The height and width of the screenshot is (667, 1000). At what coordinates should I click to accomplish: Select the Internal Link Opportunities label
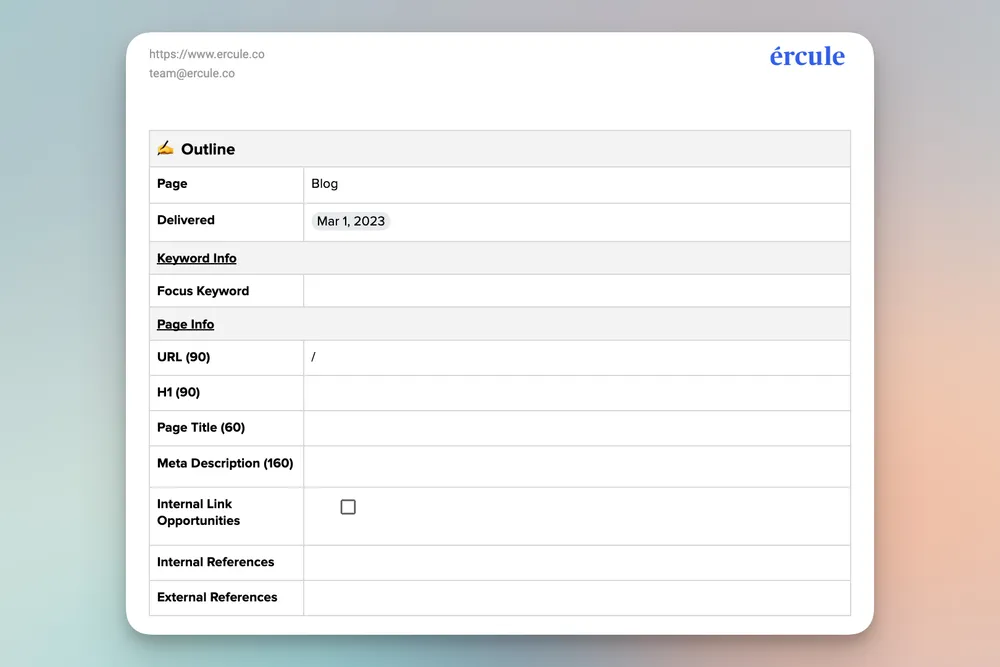click(x=198, y=512)
